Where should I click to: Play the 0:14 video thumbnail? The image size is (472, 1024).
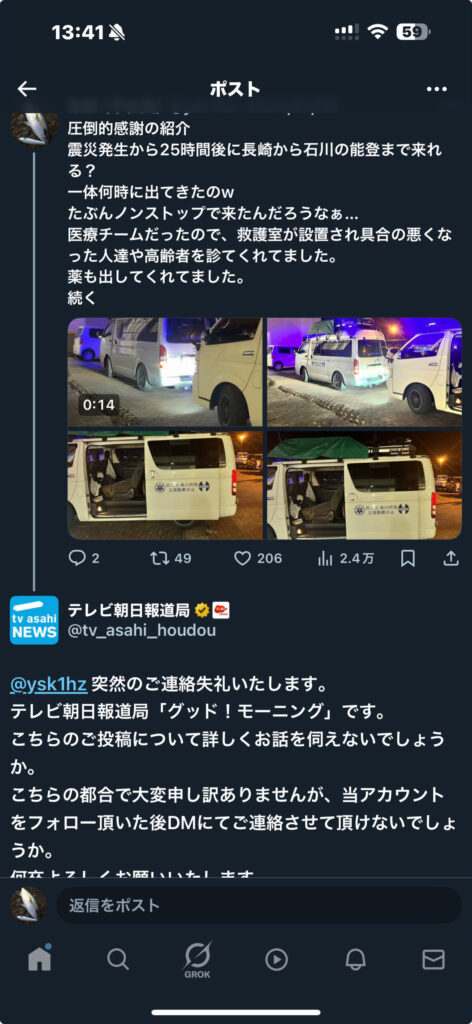coord(165,372)
